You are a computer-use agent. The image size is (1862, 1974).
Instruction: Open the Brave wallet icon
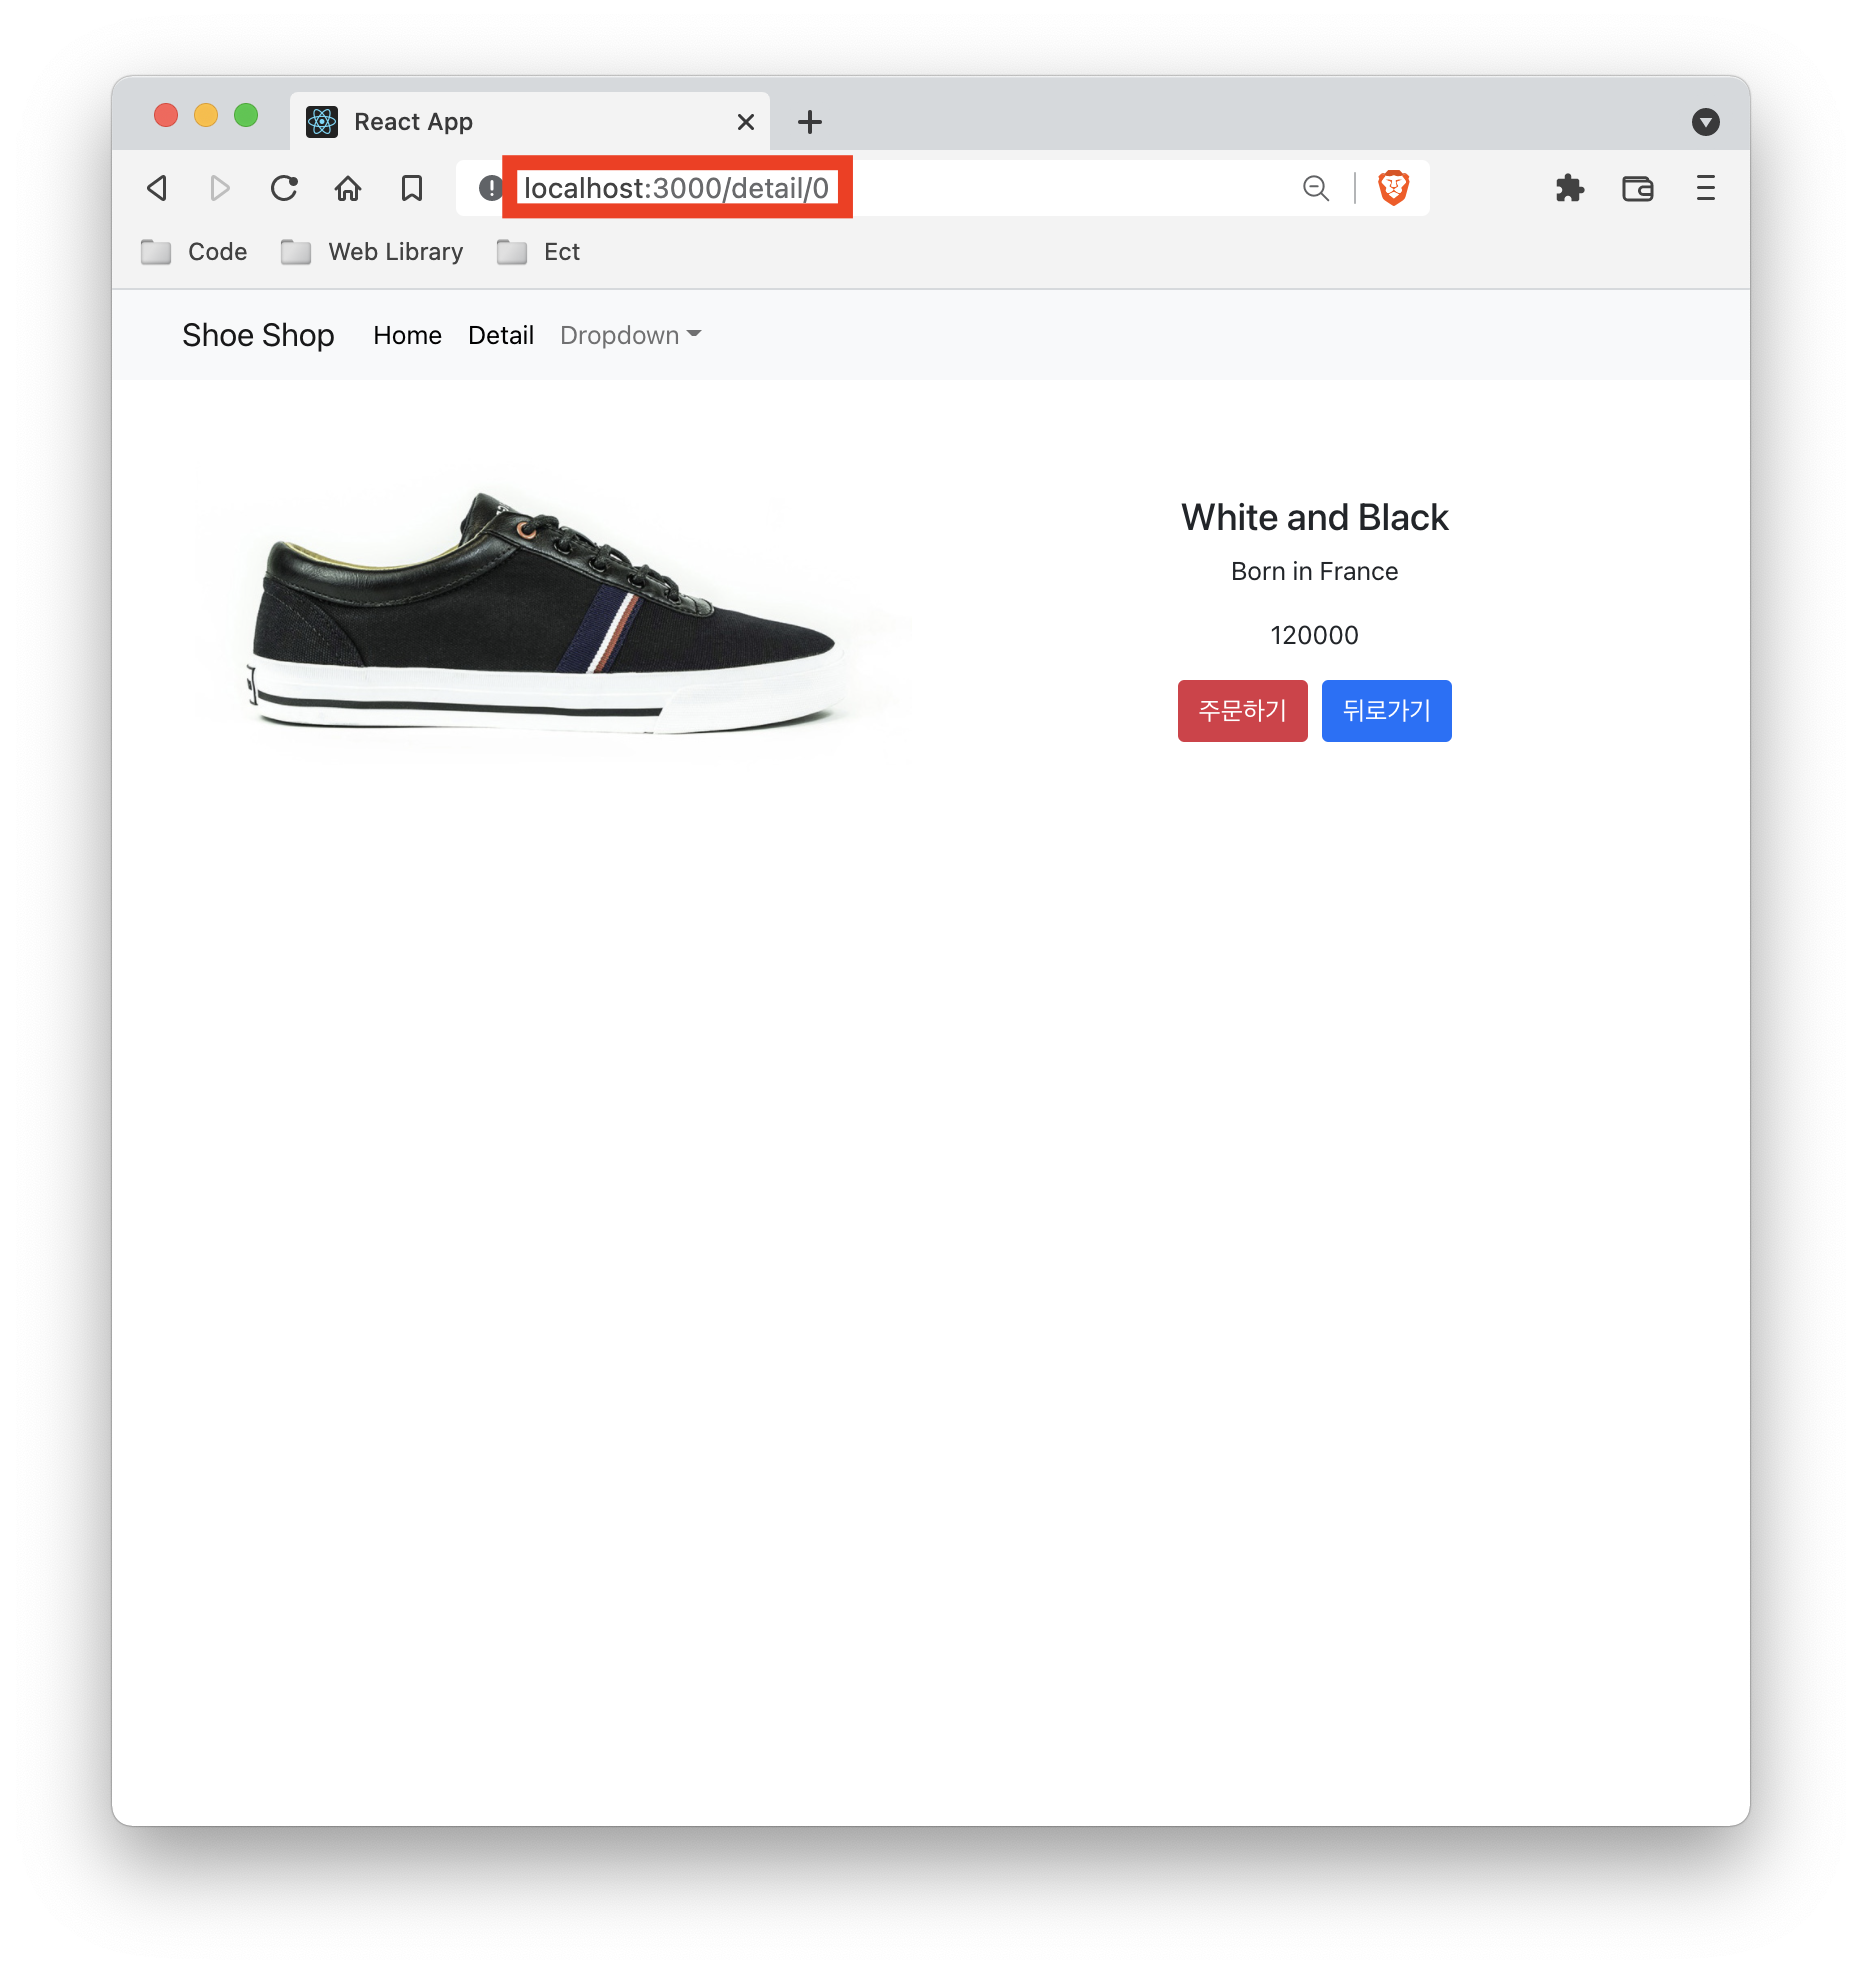pos(1638,188)
